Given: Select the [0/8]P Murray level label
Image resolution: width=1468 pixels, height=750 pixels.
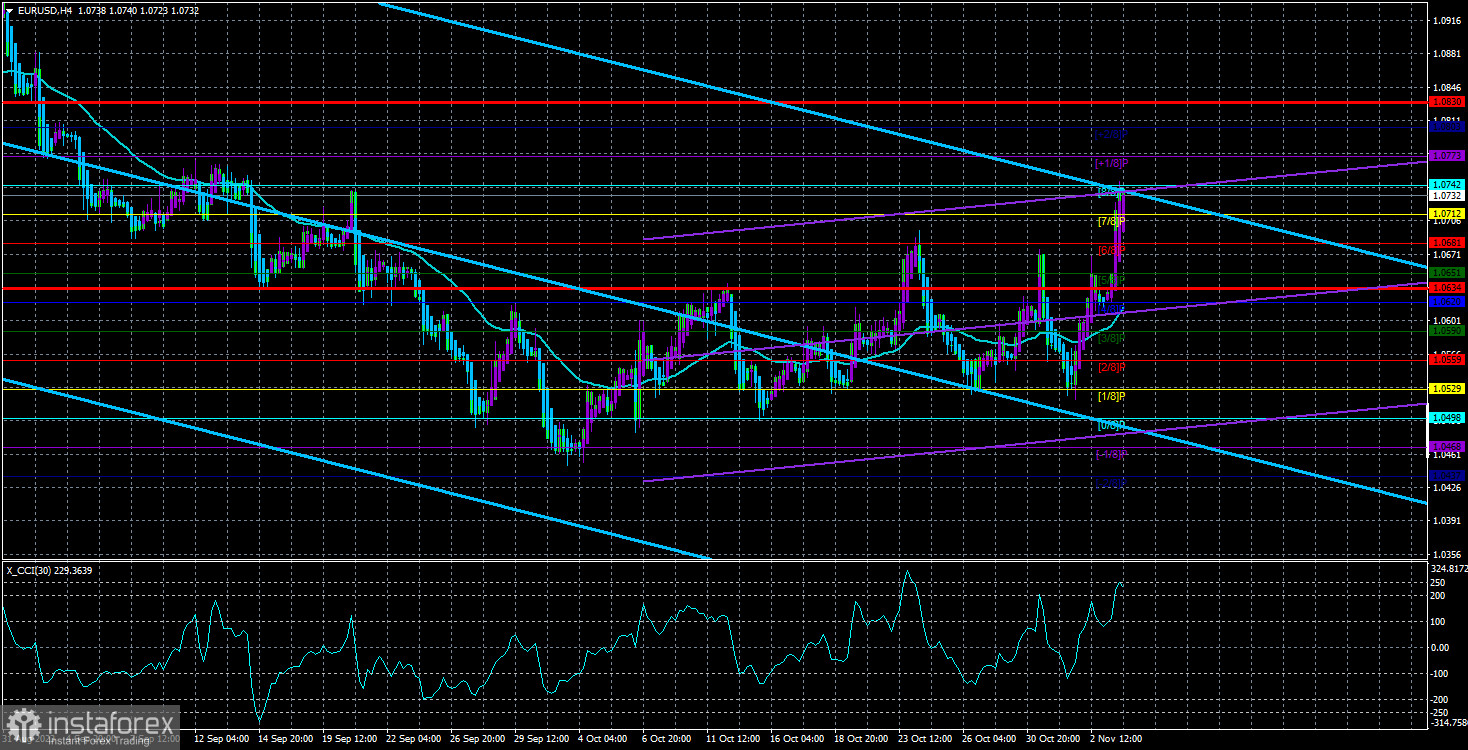Looking at the screenshot, I should [1112, 426].
